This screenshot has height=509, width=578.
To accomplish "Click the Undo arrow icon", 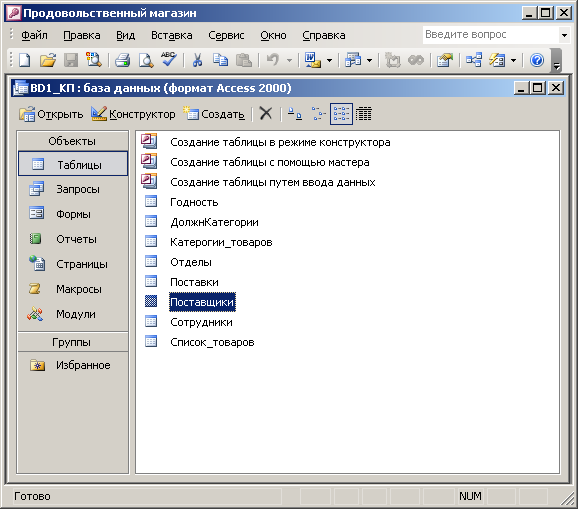I will coord(273,60).
